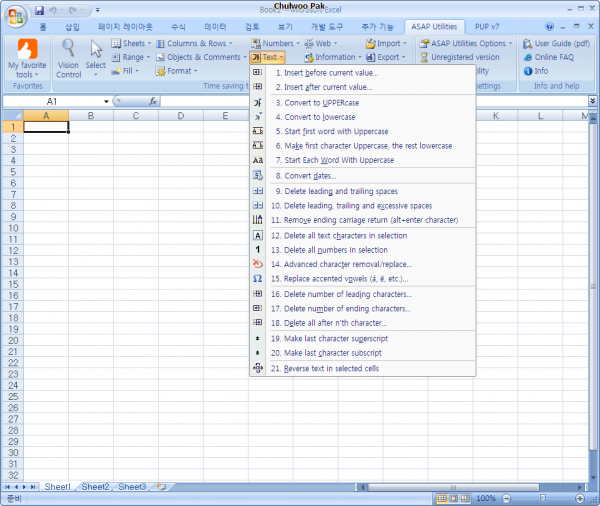Click the Reverse text in selected cells icon
The image size is (600, 506).
click(258, 368)
